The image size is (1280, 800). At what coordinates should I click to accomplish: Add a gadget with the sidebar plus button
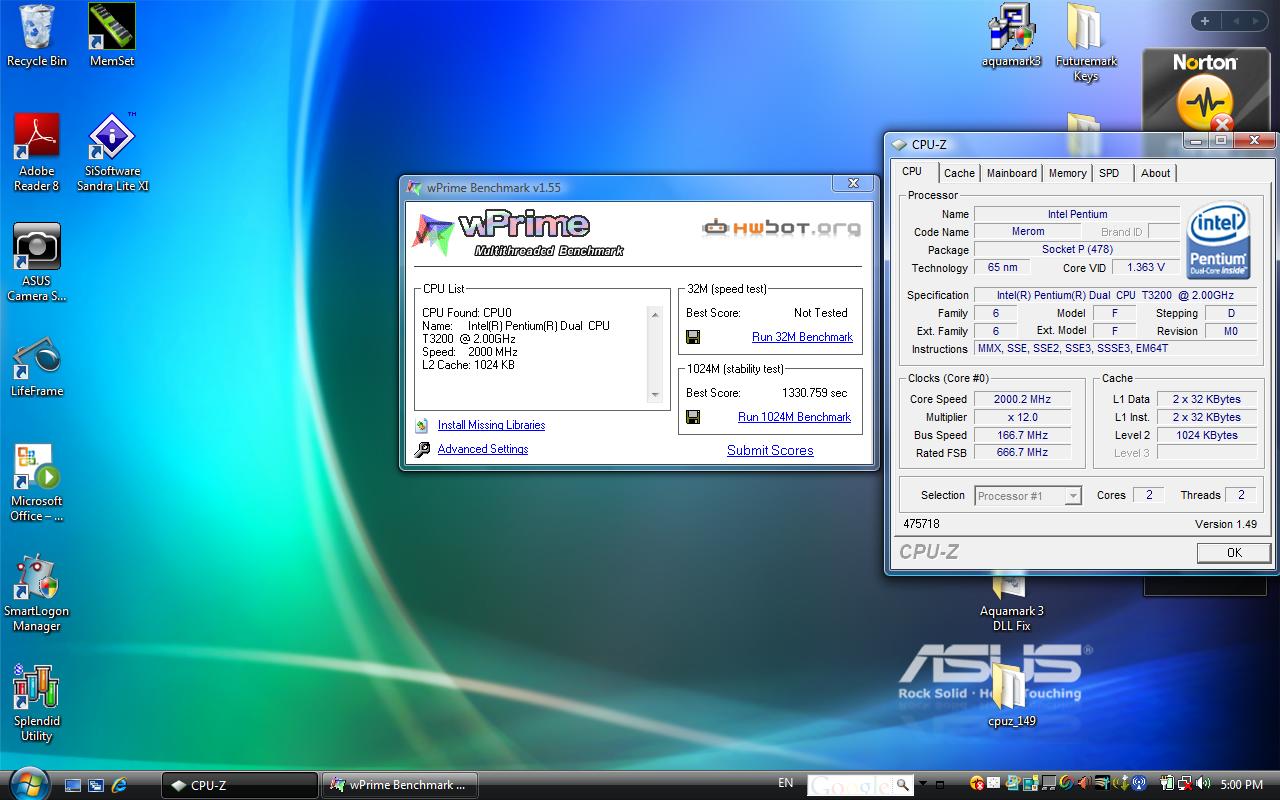(1205, 21)
